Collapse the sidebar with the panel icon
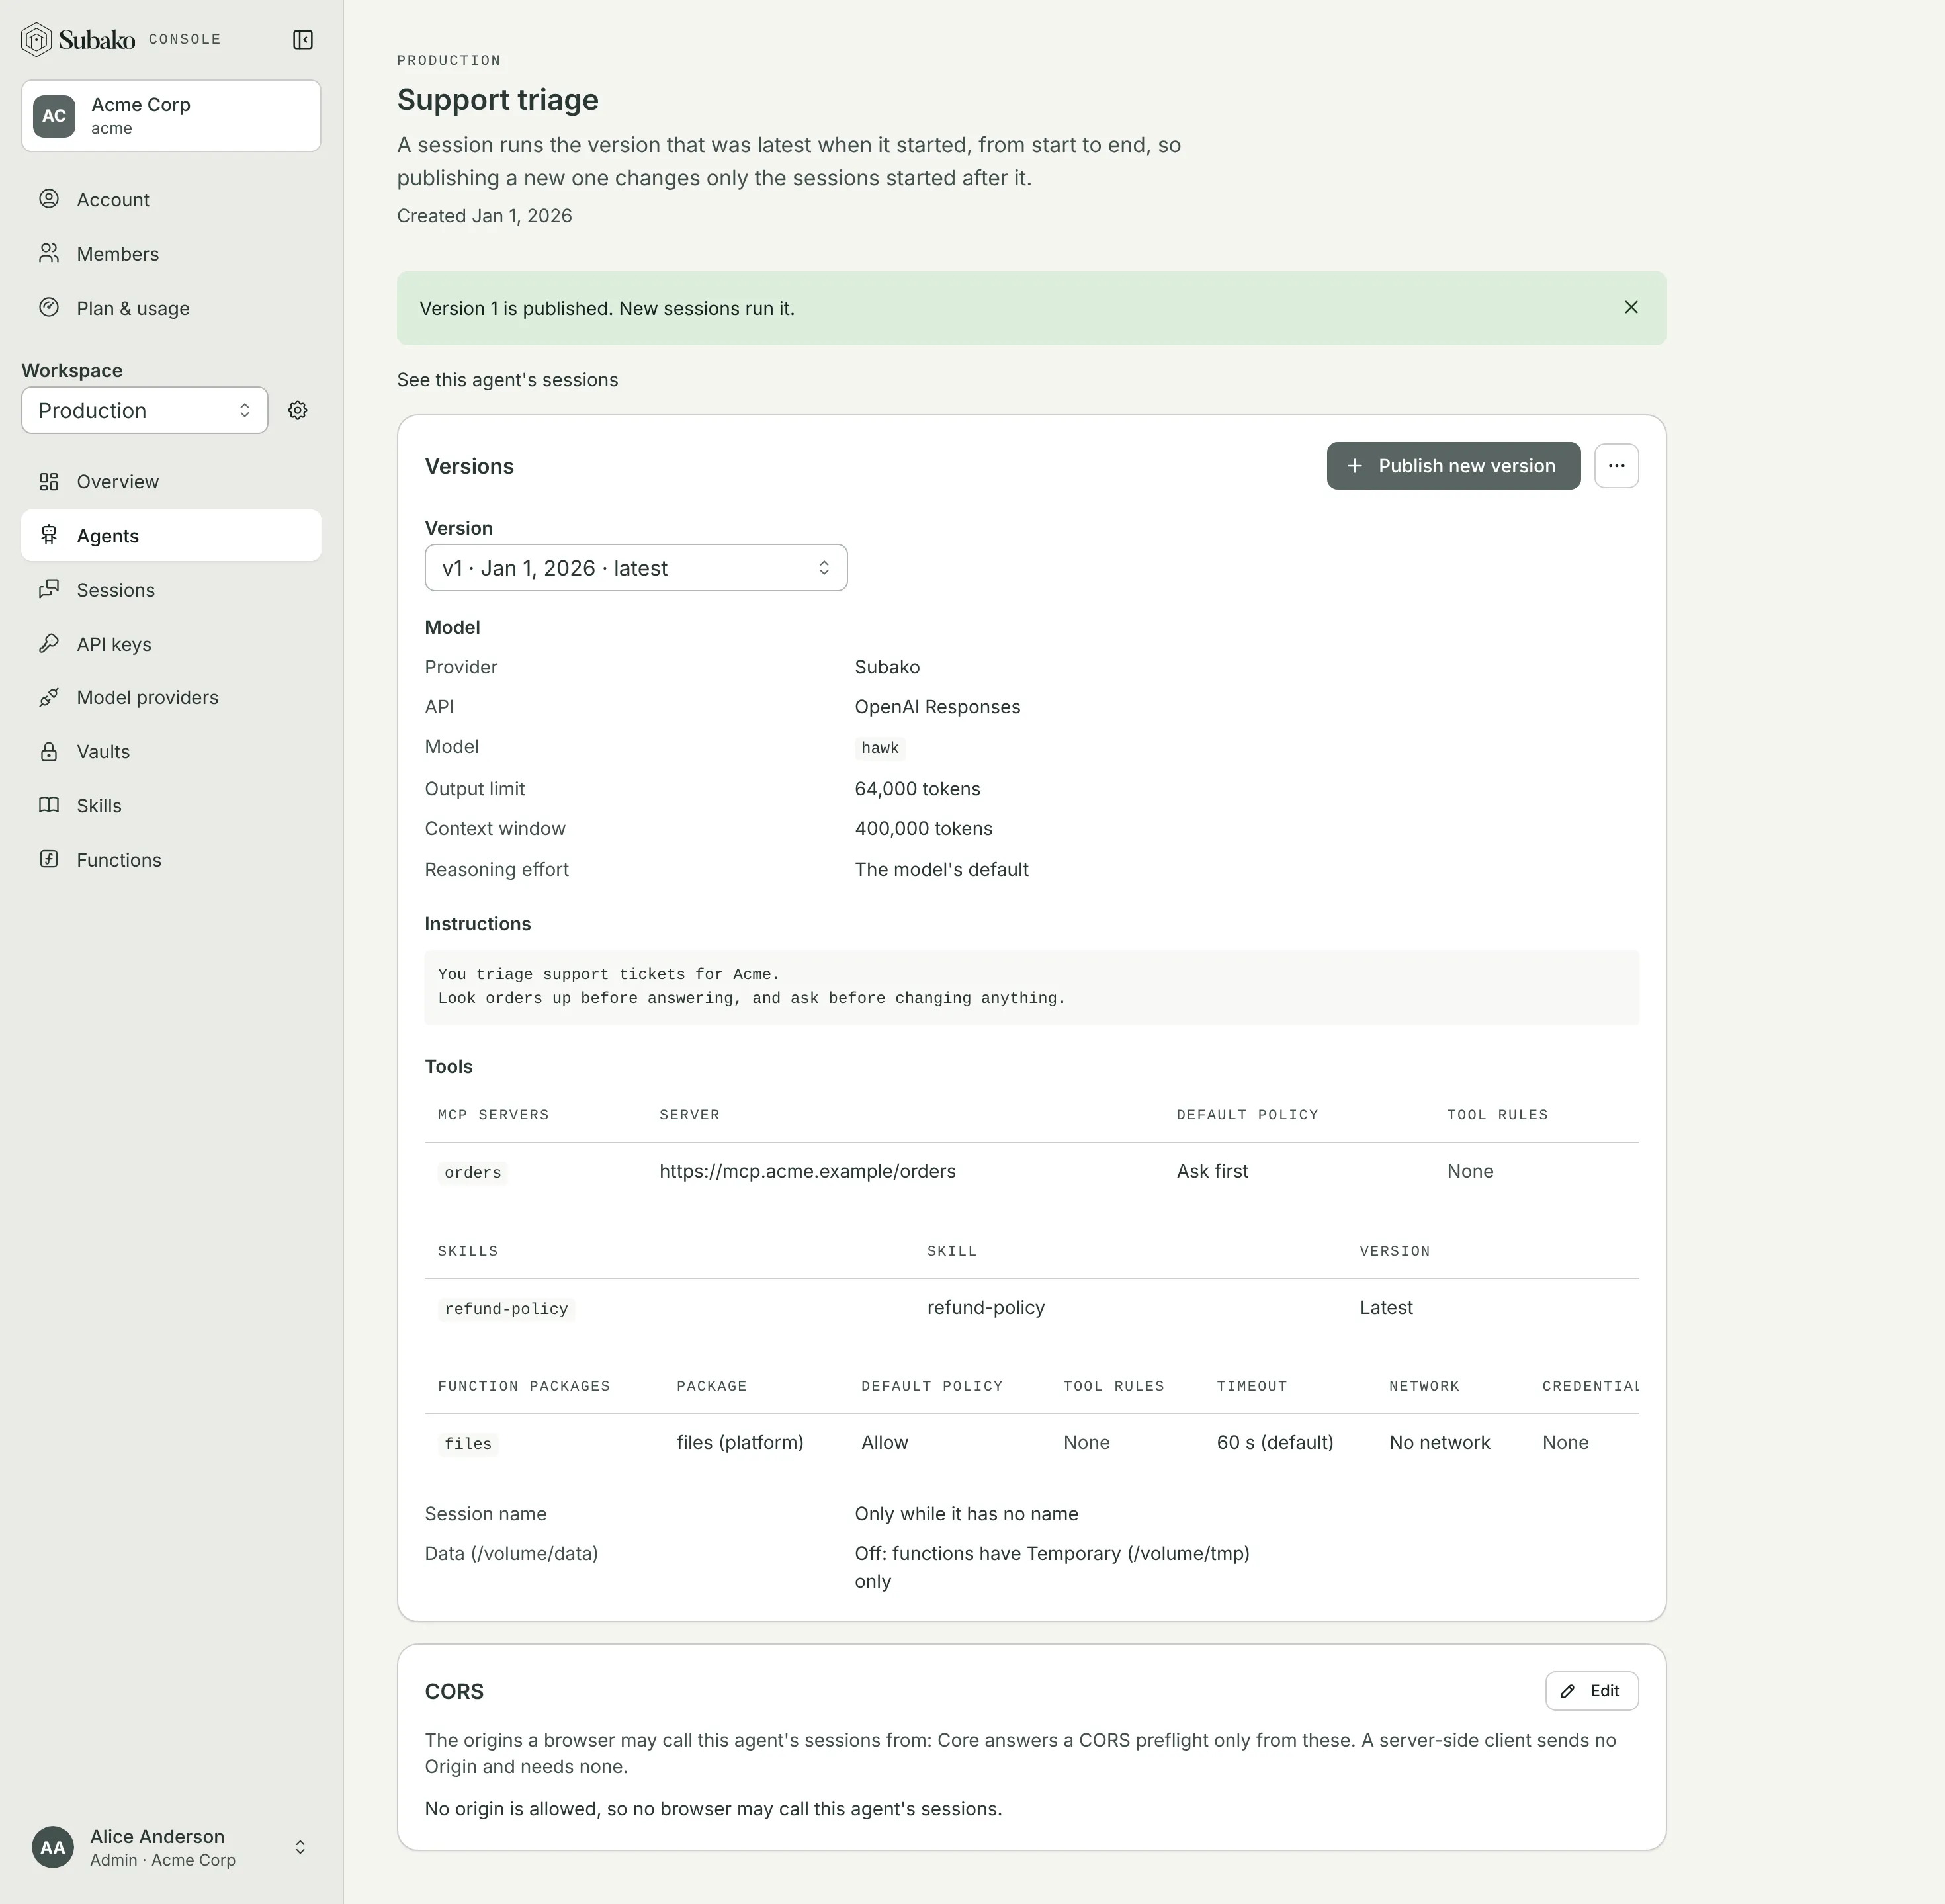Image resolution: width=1945 pixels, height=1904 pixels. tap(303, 40)
